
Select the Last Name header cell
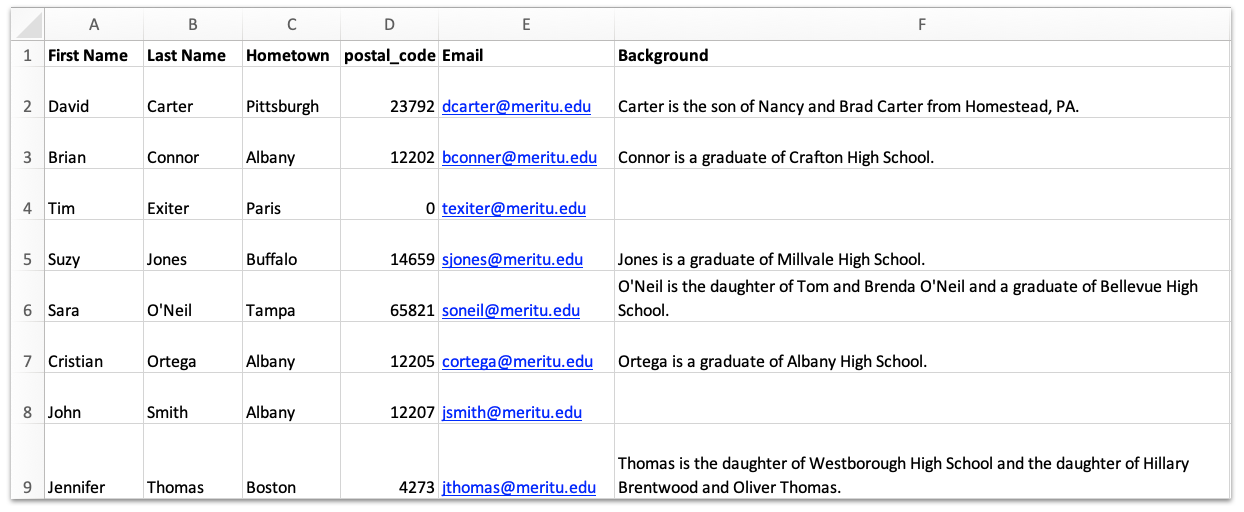(193, 54)
